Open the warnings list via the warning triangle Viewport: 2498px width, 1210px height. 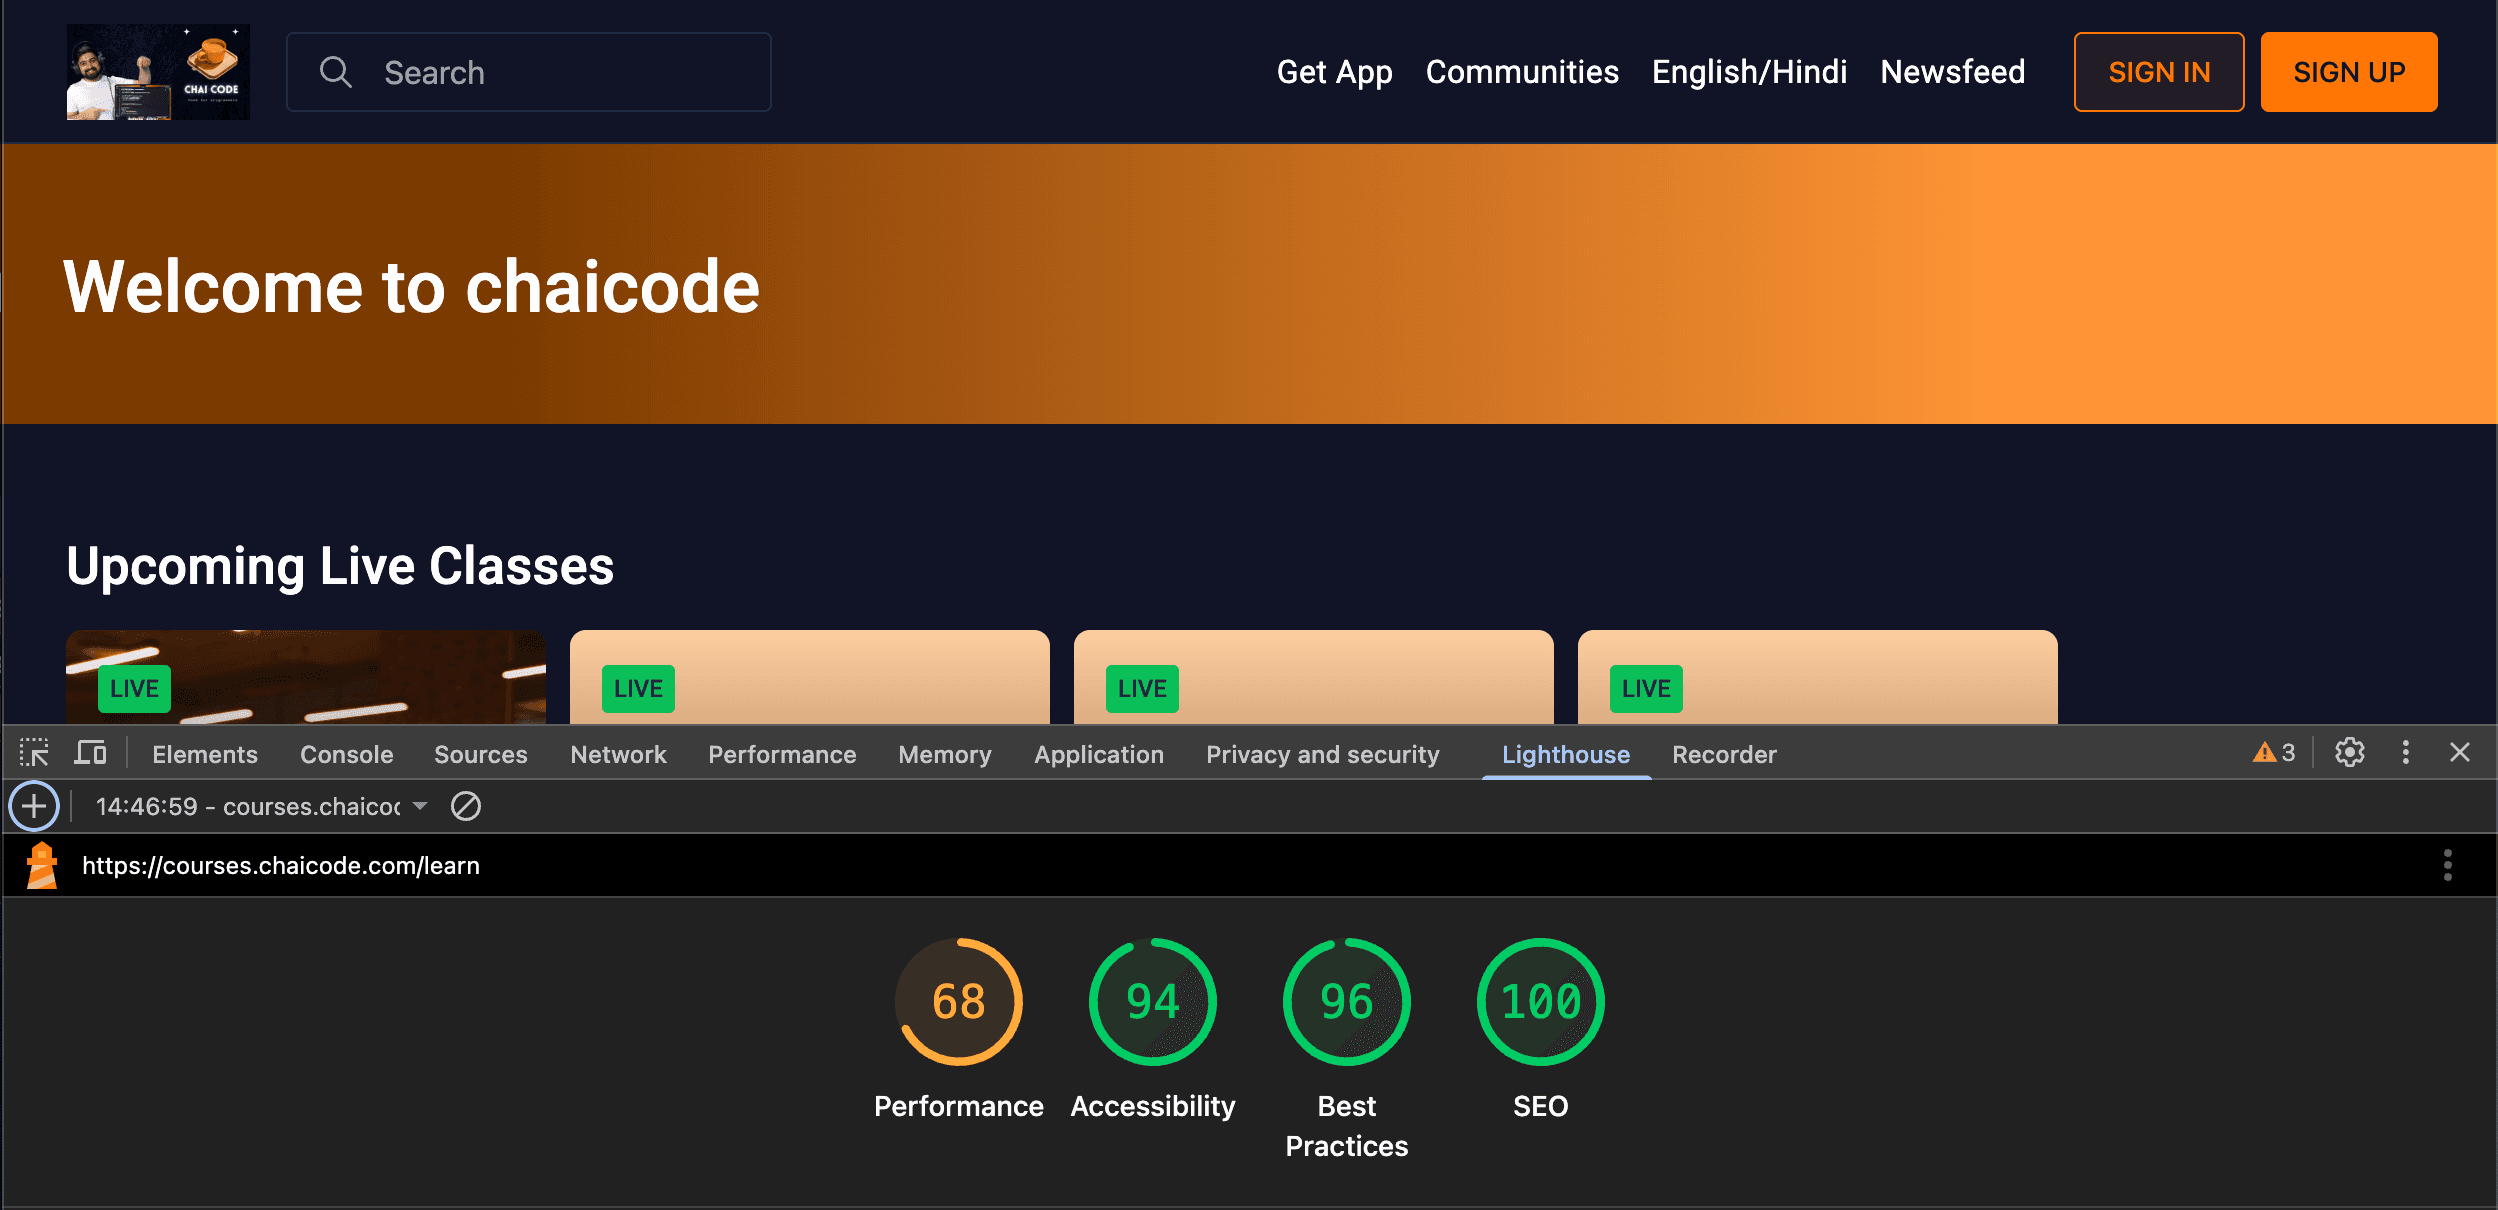point(2272,753)
